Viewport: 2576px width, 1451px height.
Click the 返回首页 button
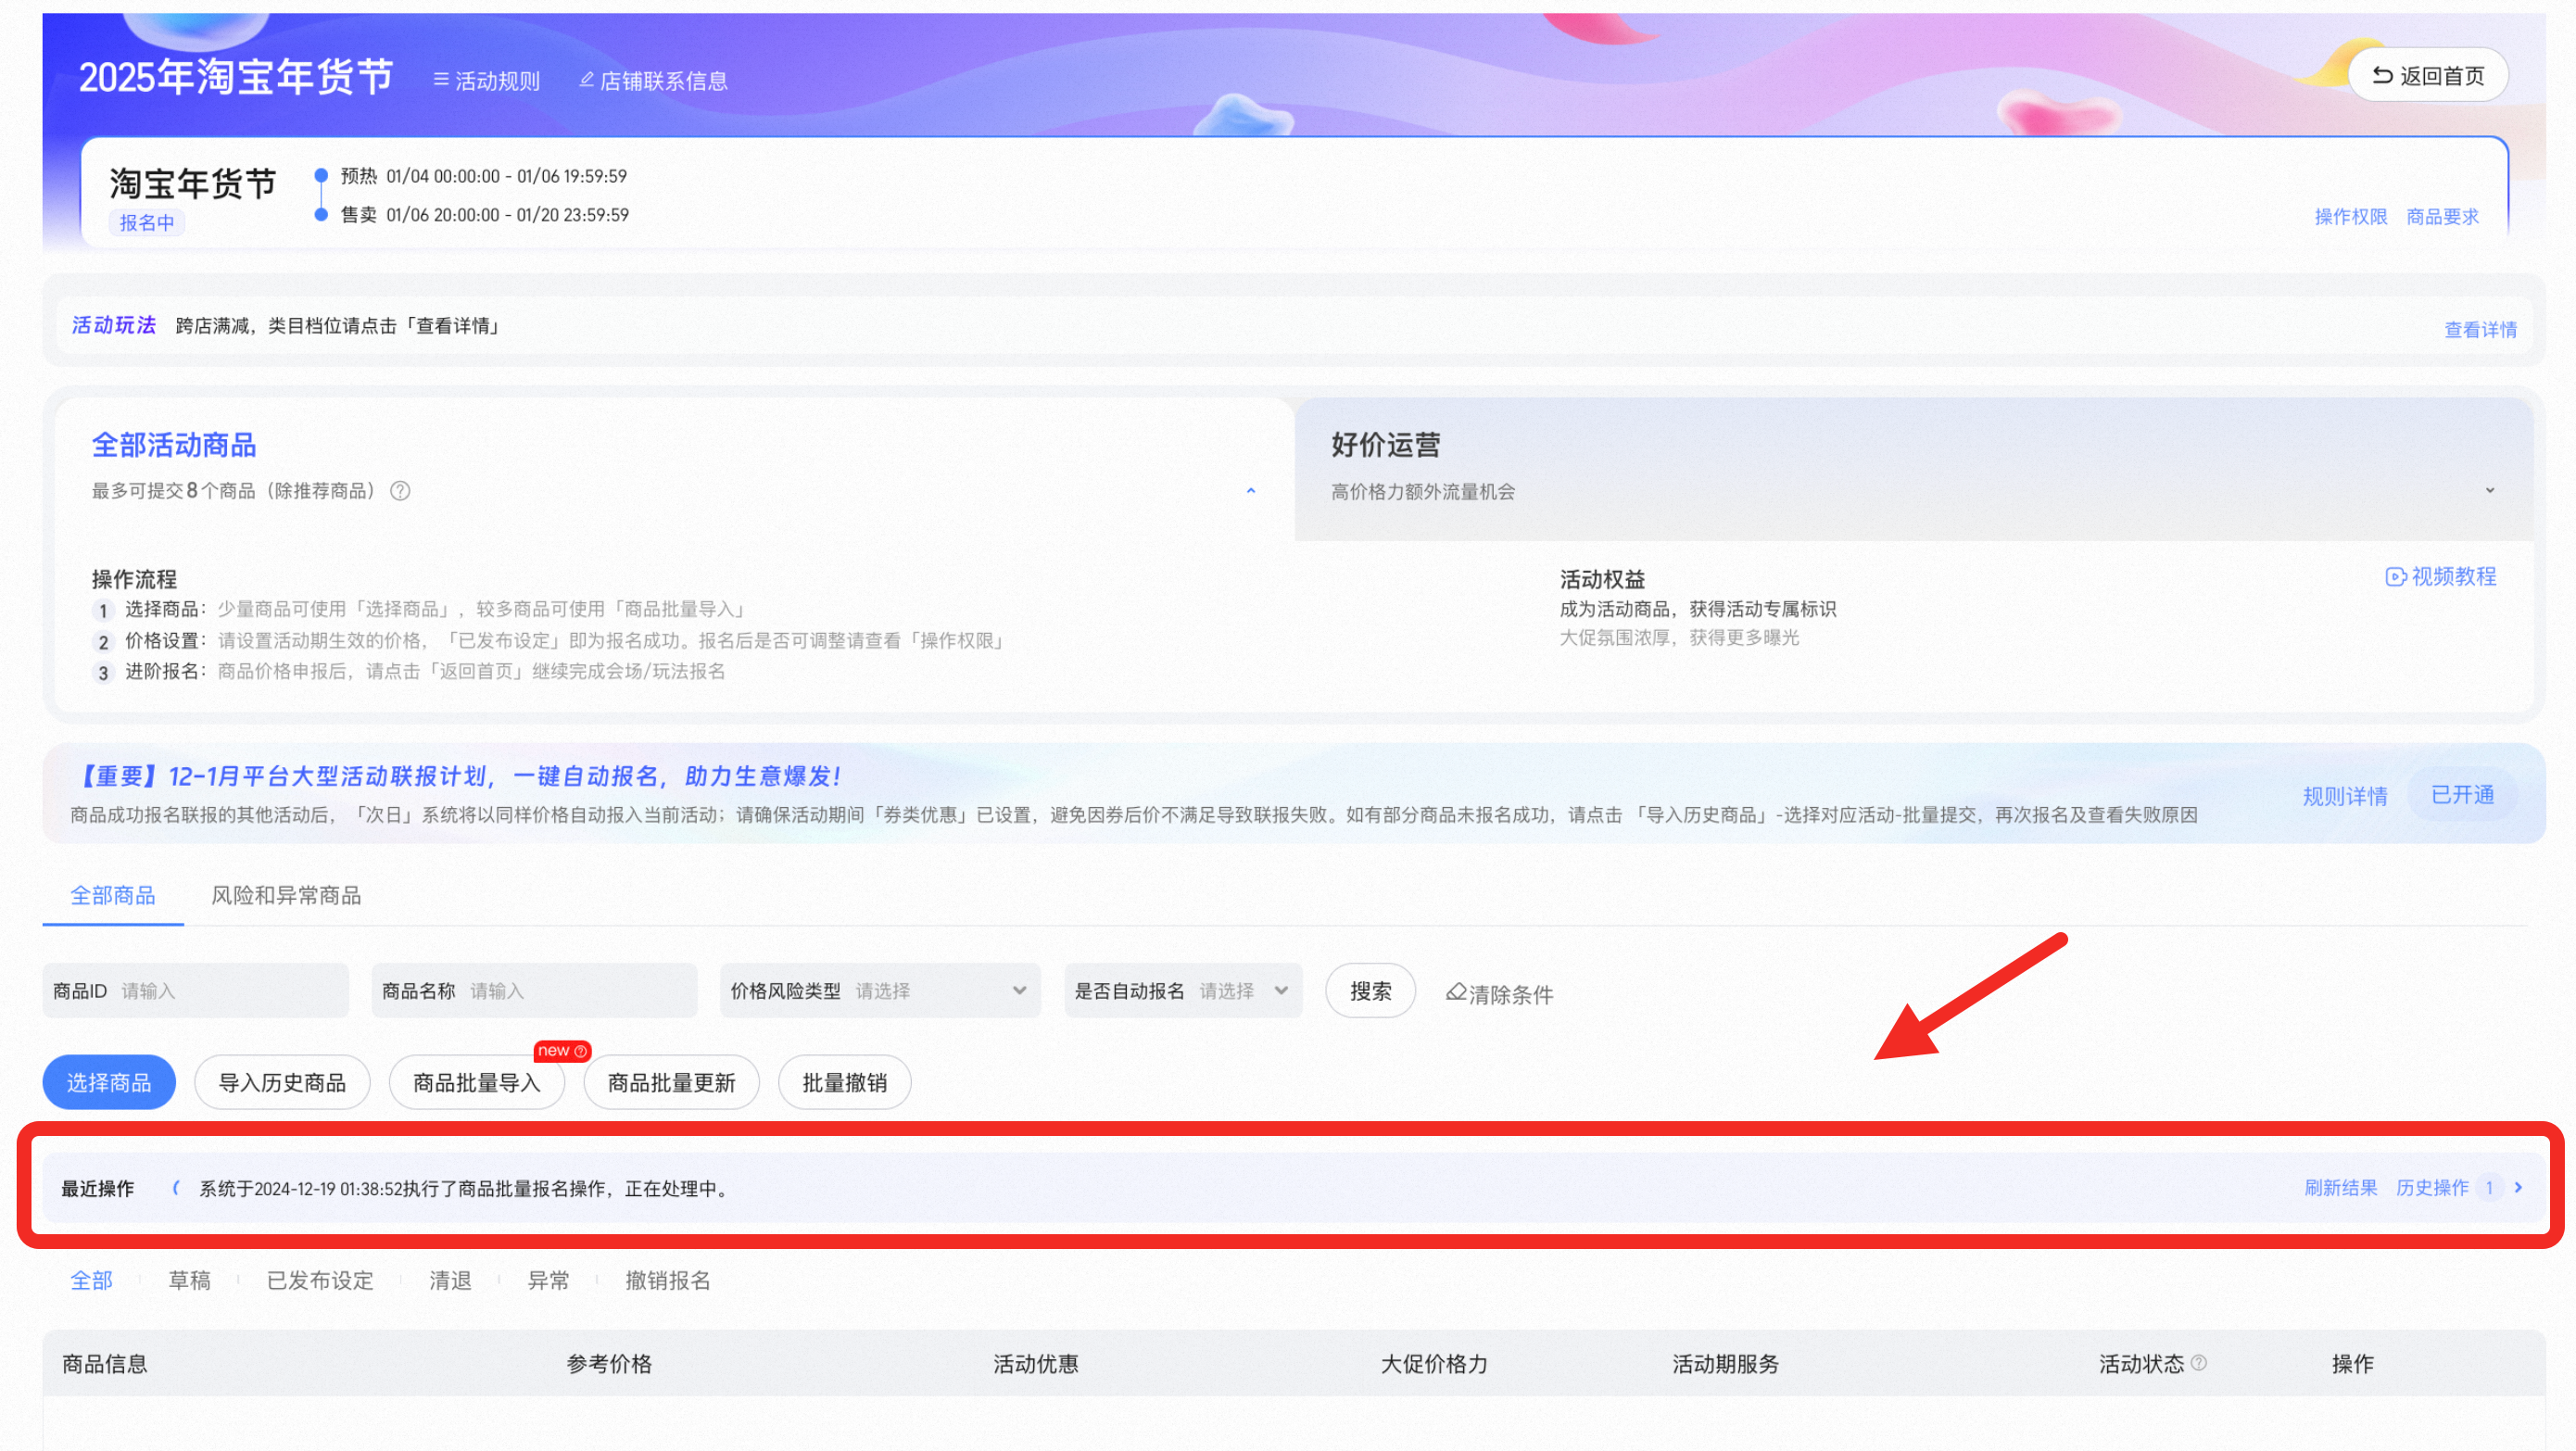point(2428,76)
